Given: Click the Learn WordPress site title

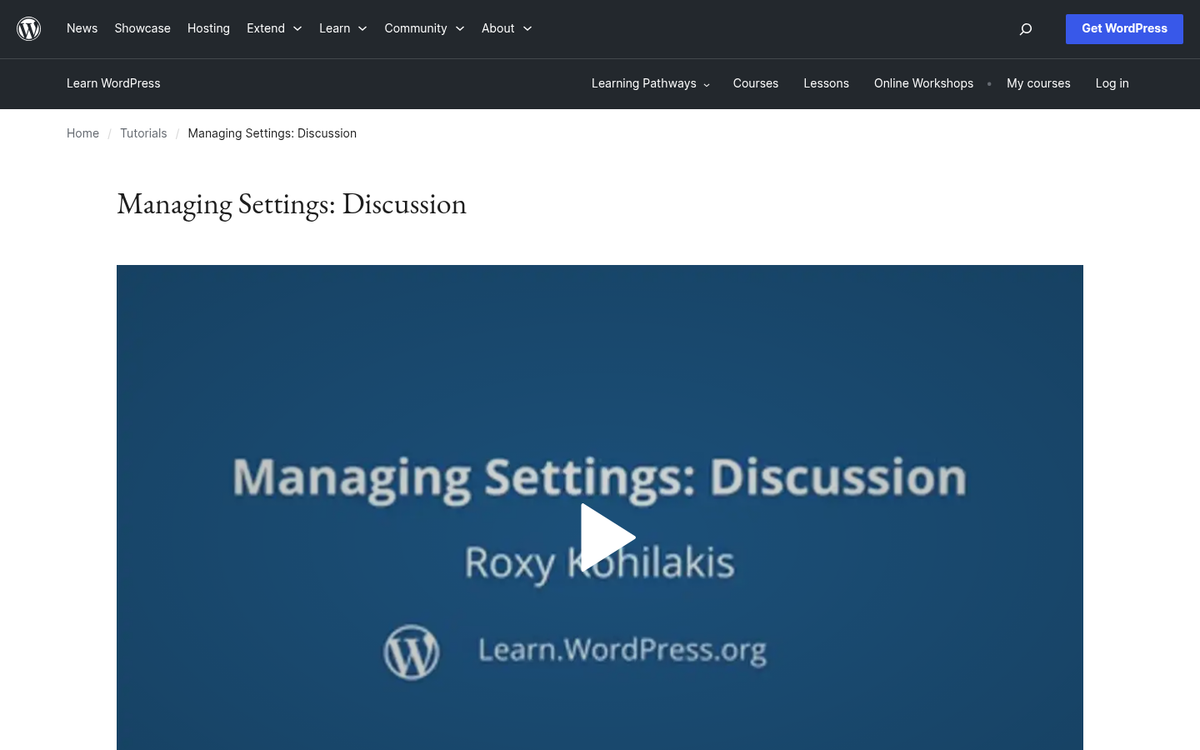Looking at the screenshot, I should point(113,84).
